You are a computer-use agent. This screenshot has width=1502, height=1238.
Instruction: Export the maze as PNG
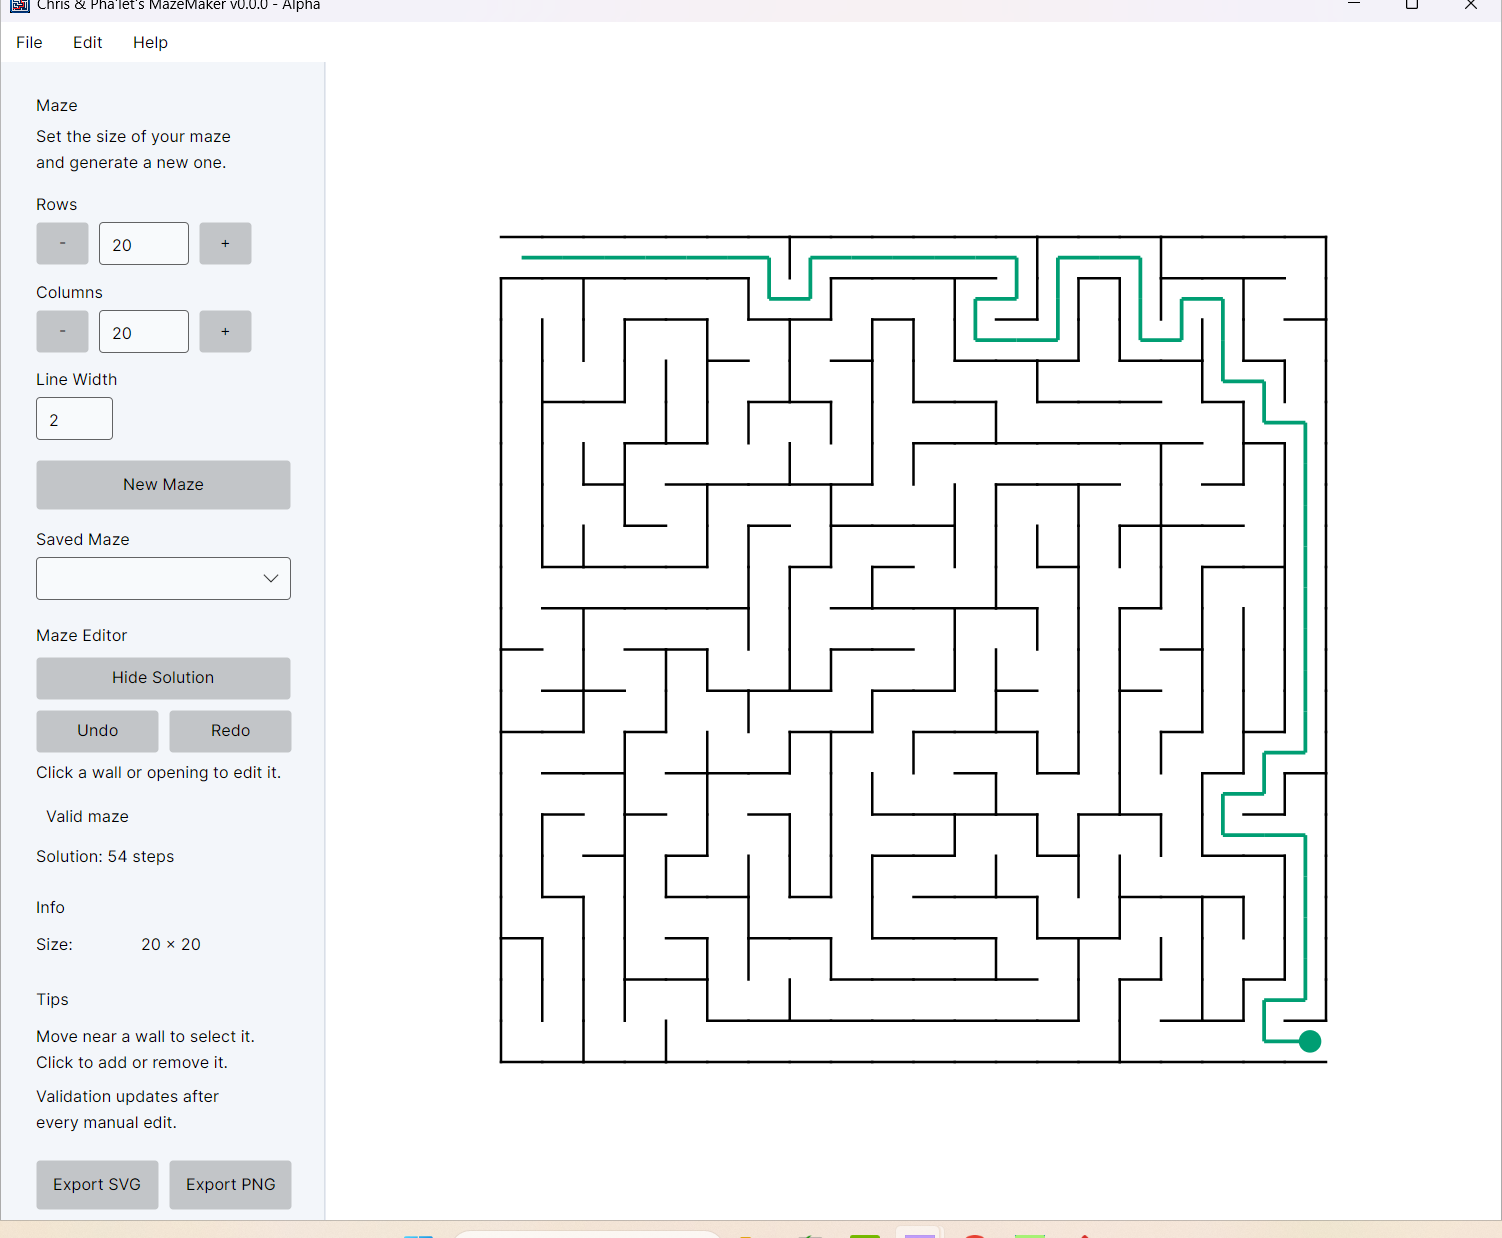230,1185
